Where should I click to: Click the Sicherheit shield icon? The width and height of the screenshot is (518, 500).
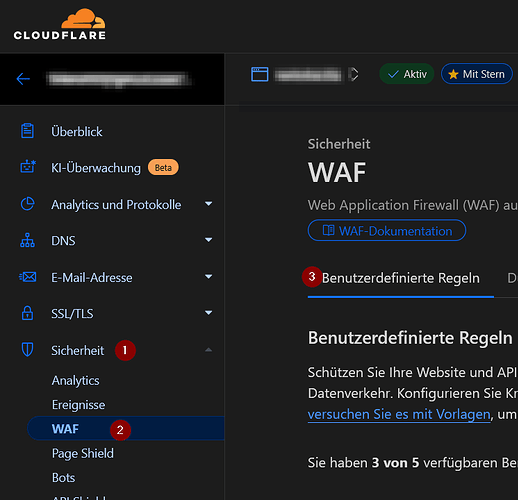point(27,349)
